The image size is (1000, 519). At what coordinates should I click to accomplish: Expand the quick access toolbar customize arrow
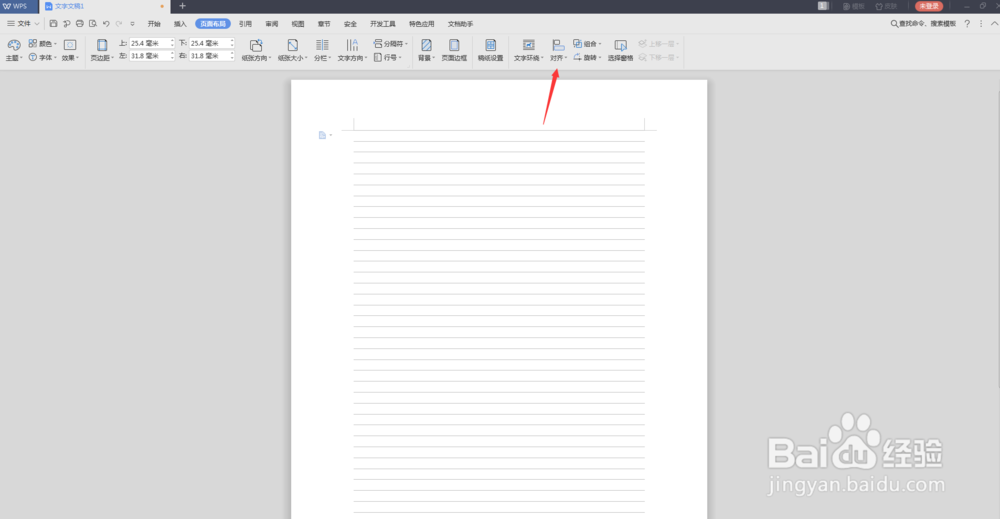click(x=133, y=24)
